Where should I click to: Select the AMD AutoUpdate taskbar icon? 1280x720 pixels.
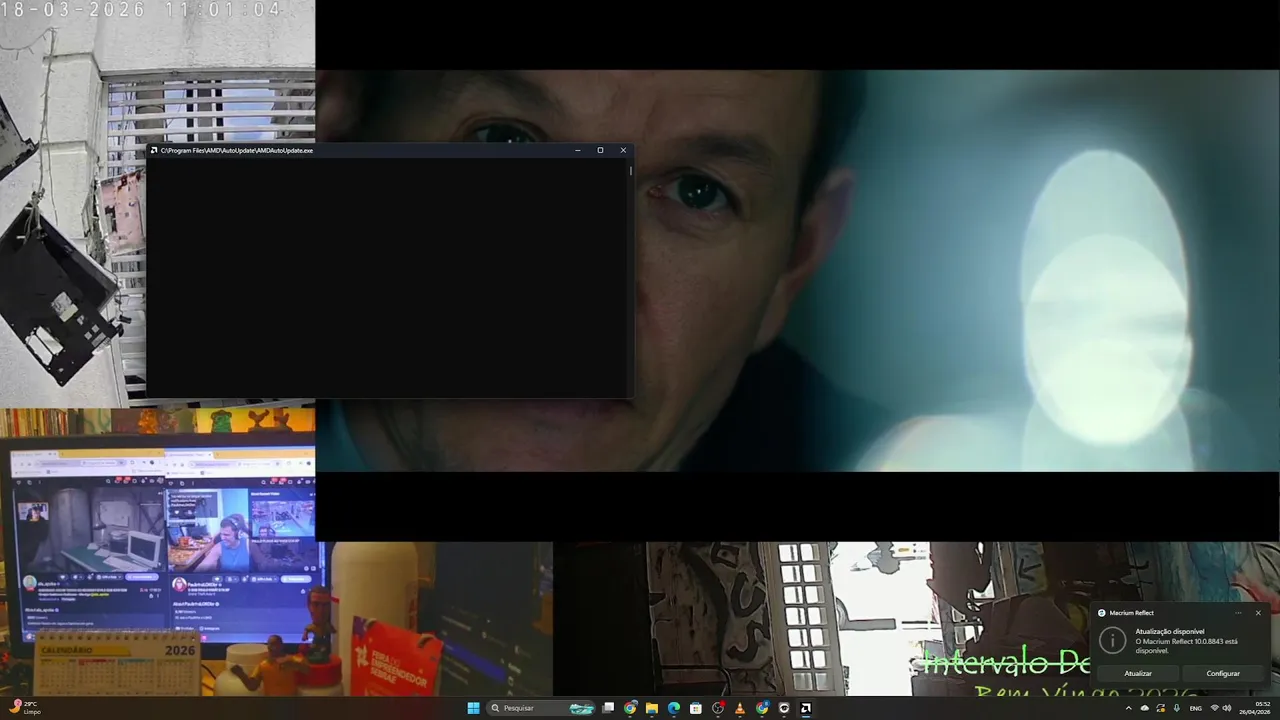[806, 708]
